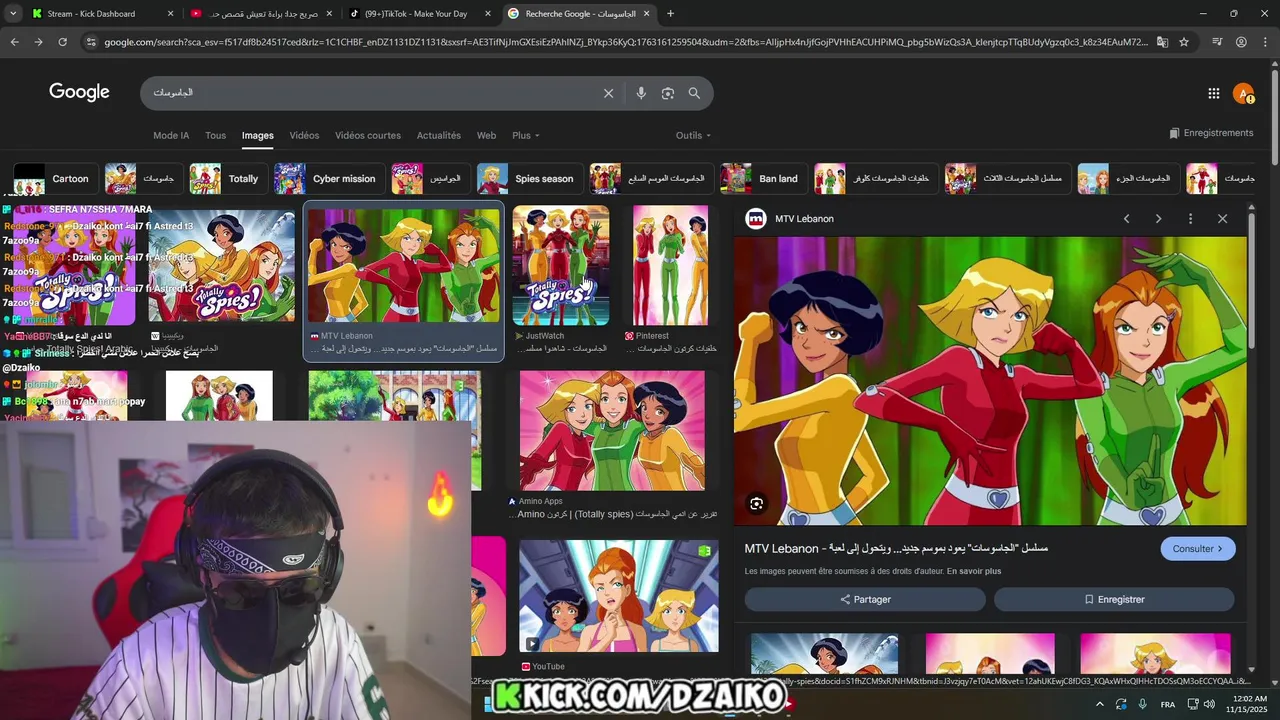1280x720 pixels.
Task: Switch to Vidéos tab
Action: (x=304, y=135)
